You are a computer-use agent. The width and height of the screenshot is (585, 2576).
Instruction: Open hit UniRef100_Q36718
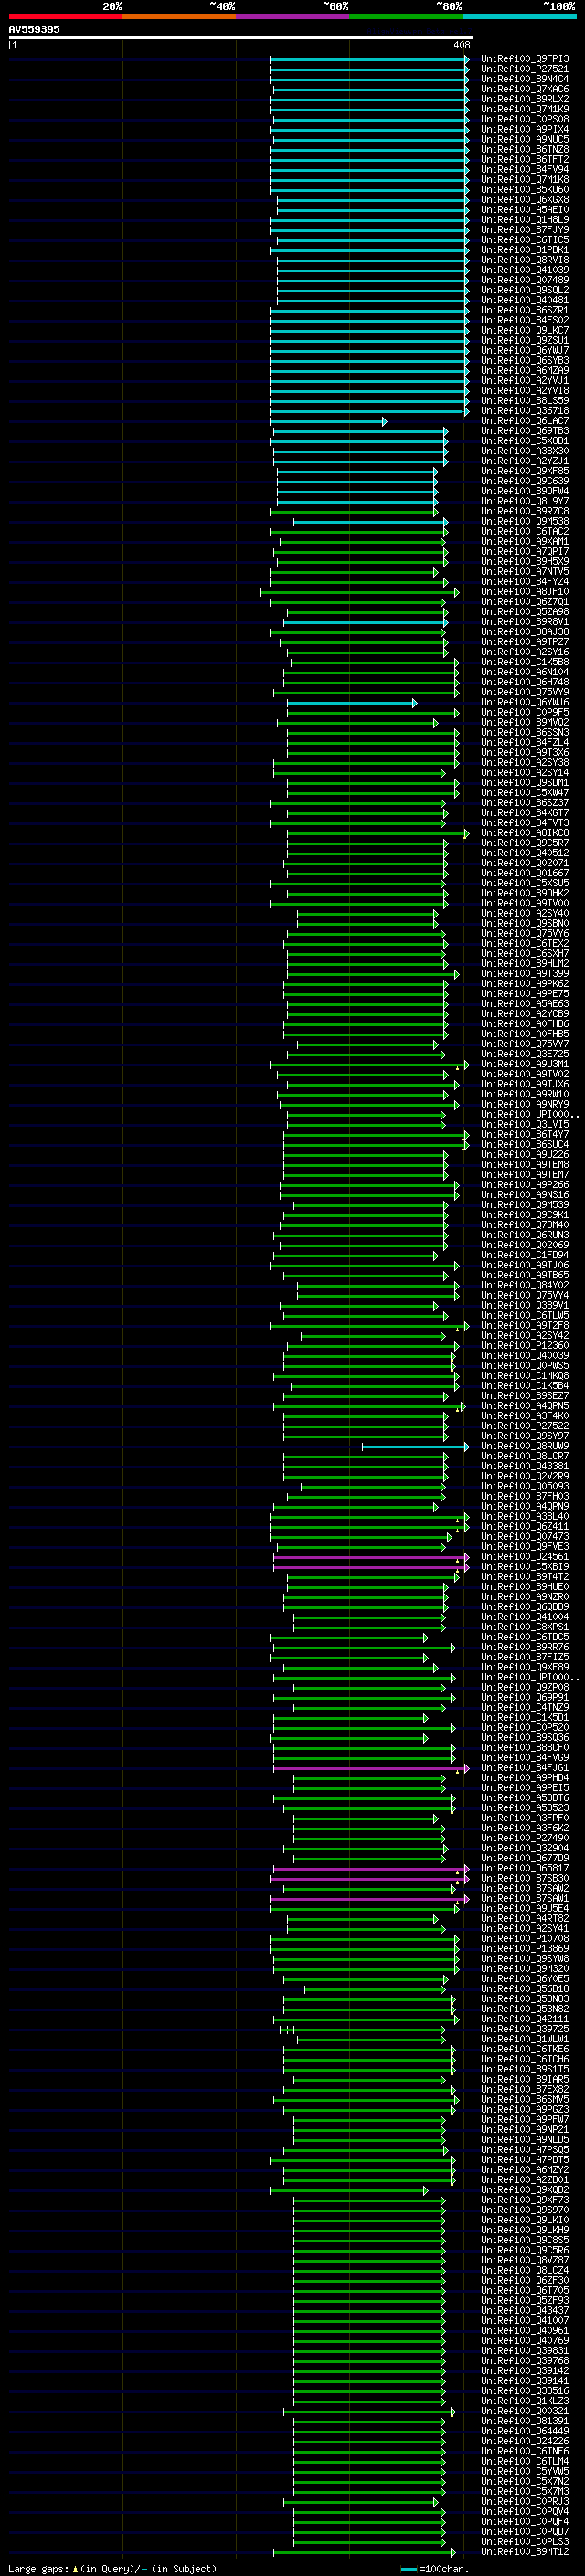coord(524,411)
